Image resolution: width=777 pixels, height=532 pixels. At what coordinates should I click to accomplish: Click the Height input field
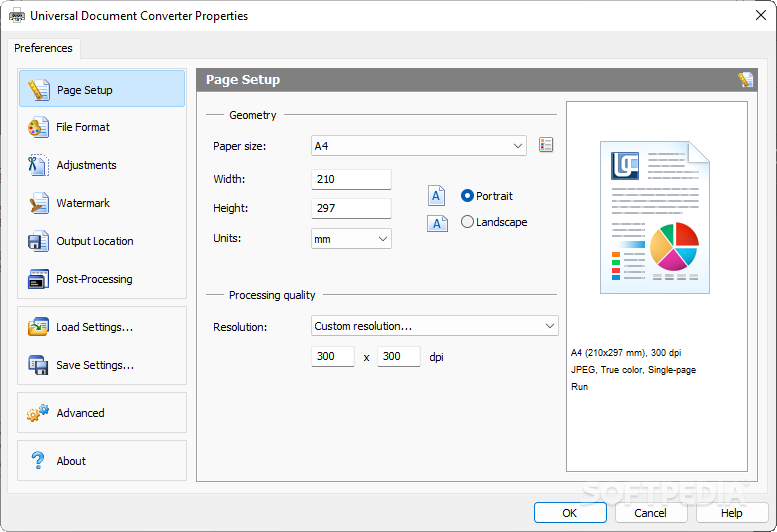351,208
